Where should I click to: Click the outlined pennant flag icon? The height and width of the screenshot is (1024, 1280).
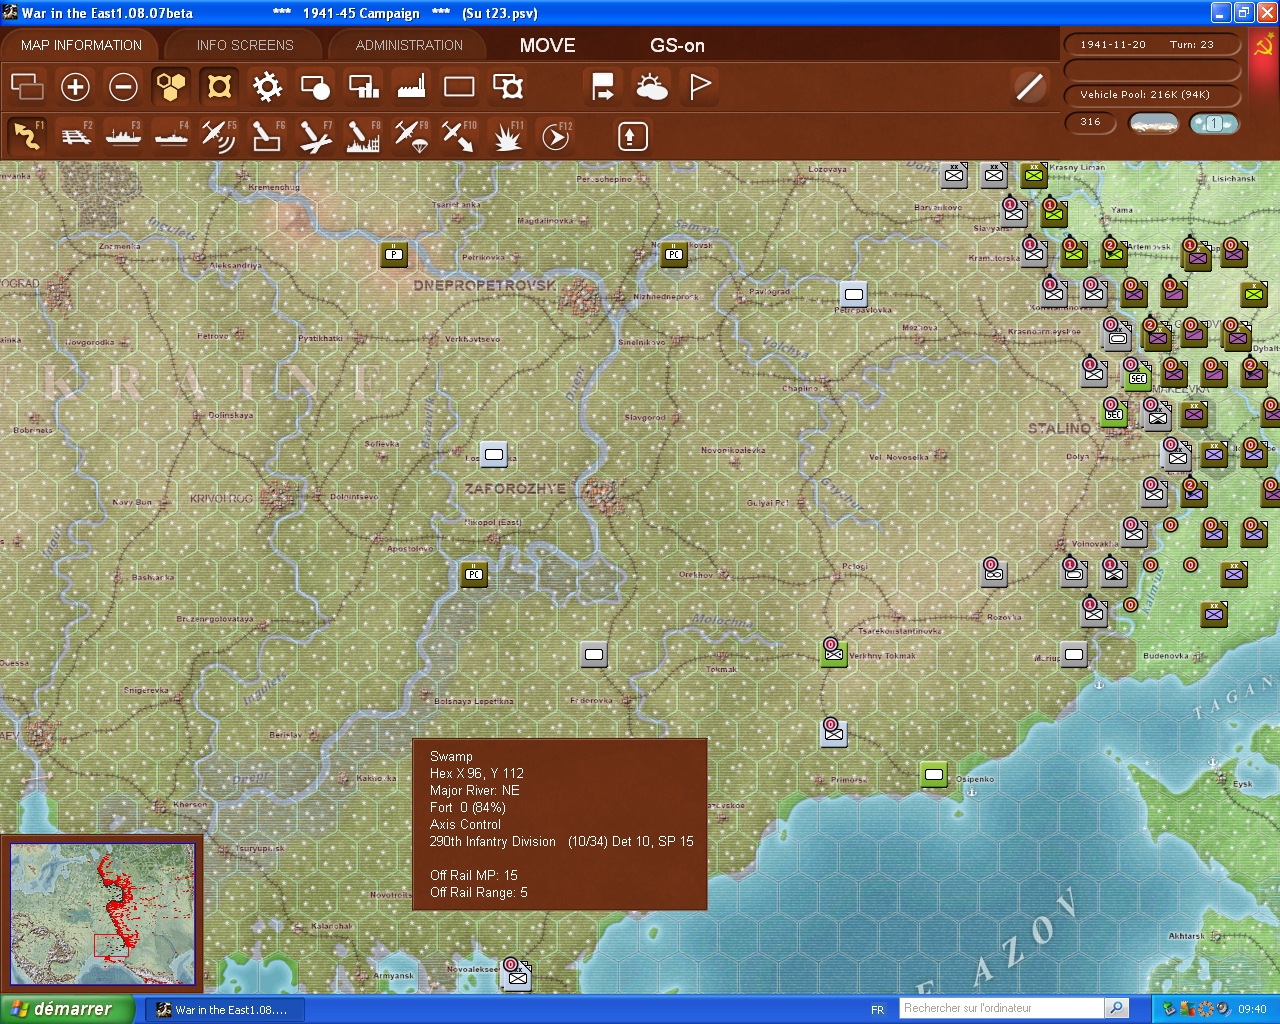(x=700, y=87)
